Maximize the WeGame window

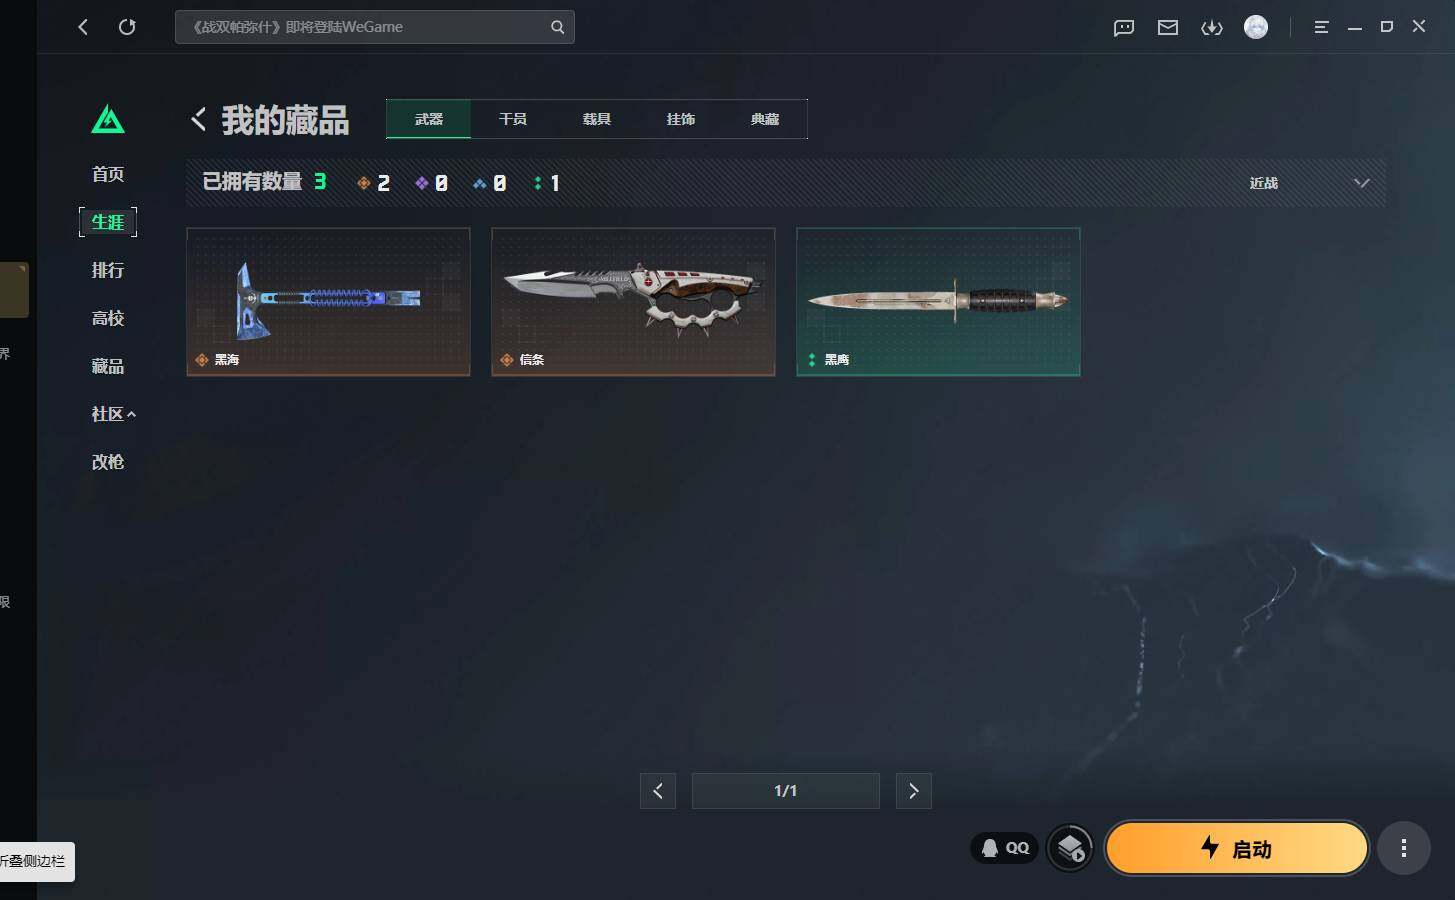pyautogui.click(x=1387, y=27)
